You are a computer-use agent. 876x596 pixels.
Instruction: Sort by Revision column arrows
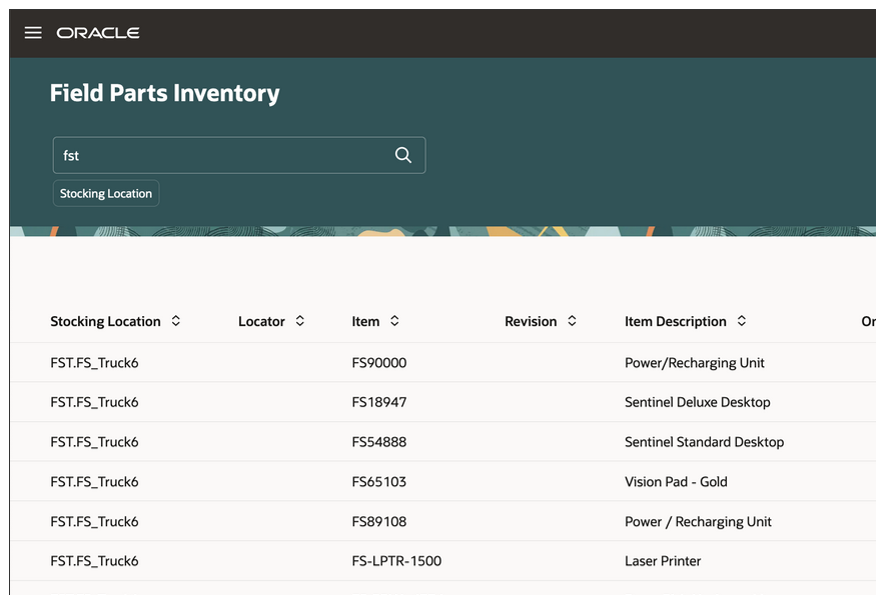pyautogui.click(x=572, y=321)
